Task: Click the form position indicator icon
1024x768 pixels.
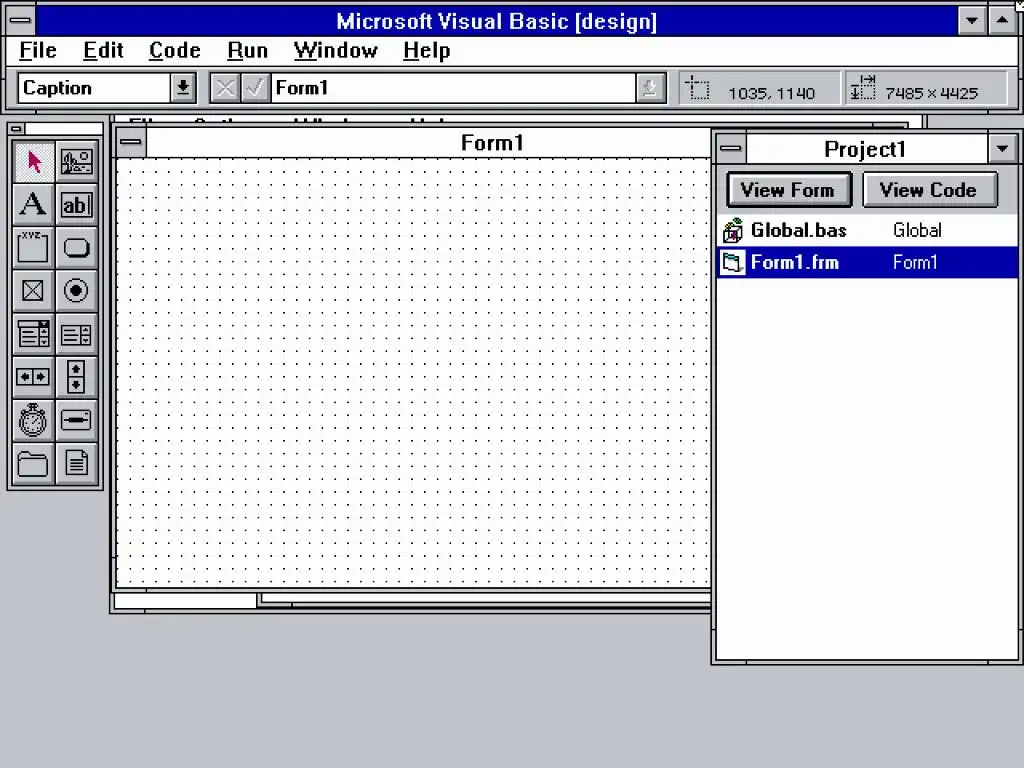Action: coord(697,88)
